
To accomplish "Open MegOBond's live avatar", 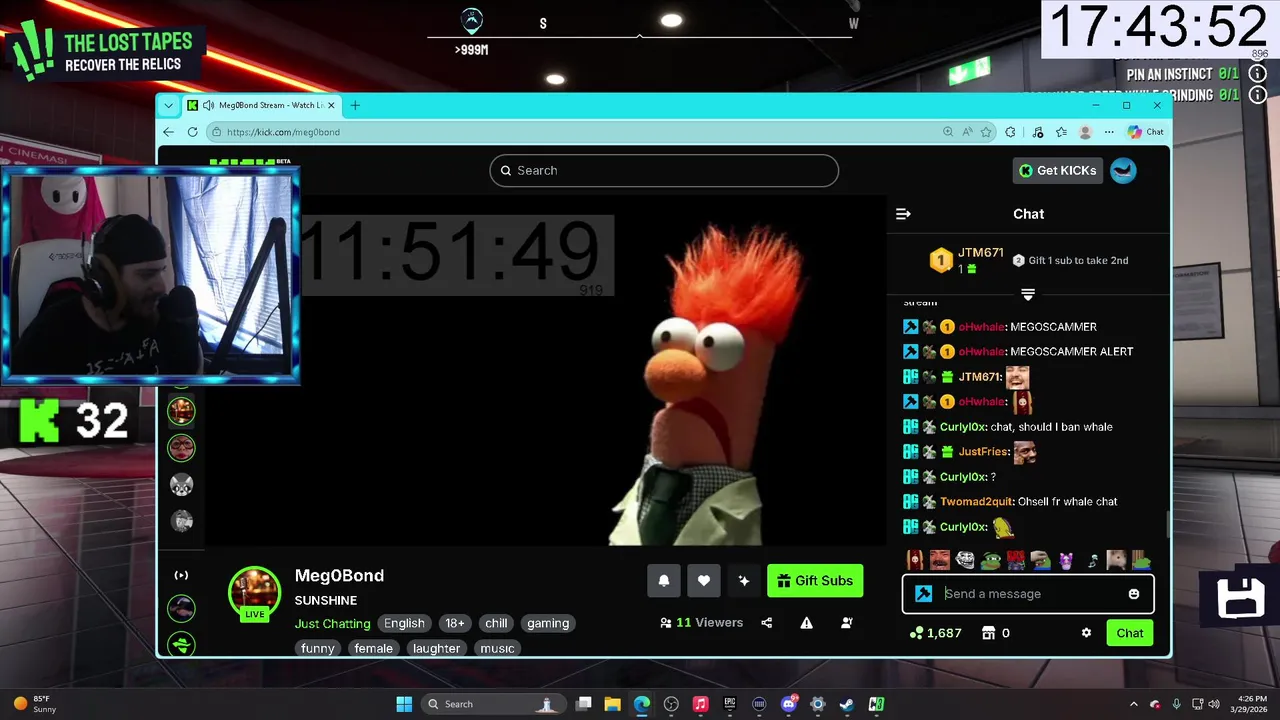I will click(254, 593).
